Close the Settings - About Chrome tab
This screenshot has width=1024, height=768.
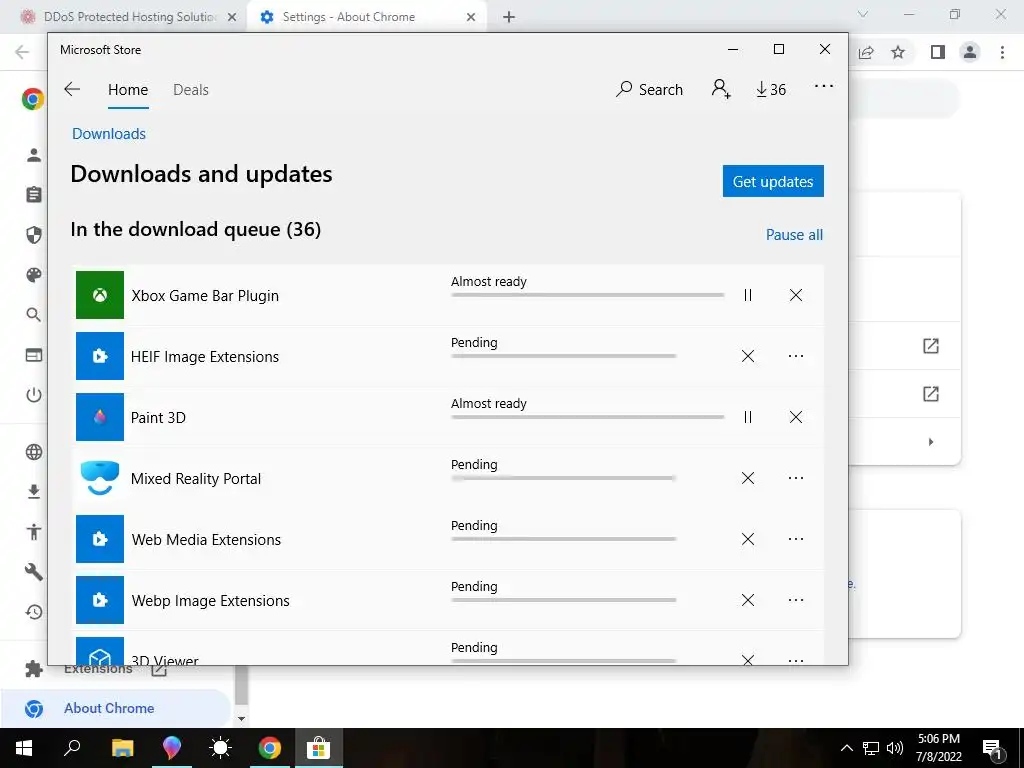point(471,17)
